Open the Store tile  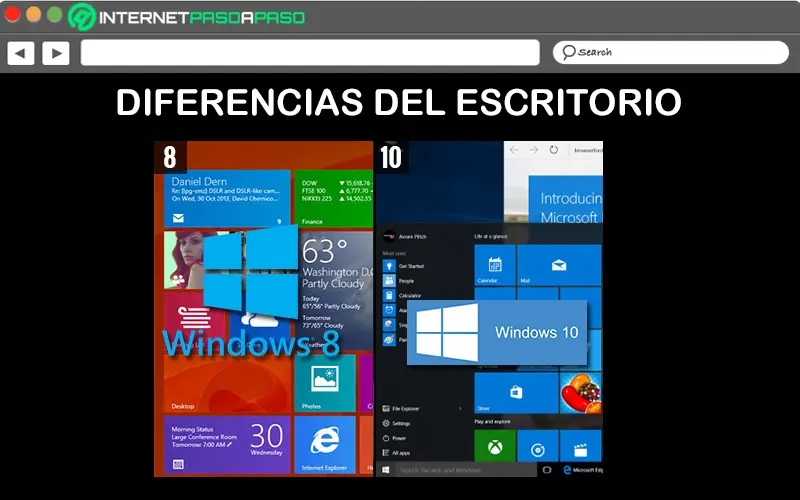pyautogui.click(x=516, y=393)
